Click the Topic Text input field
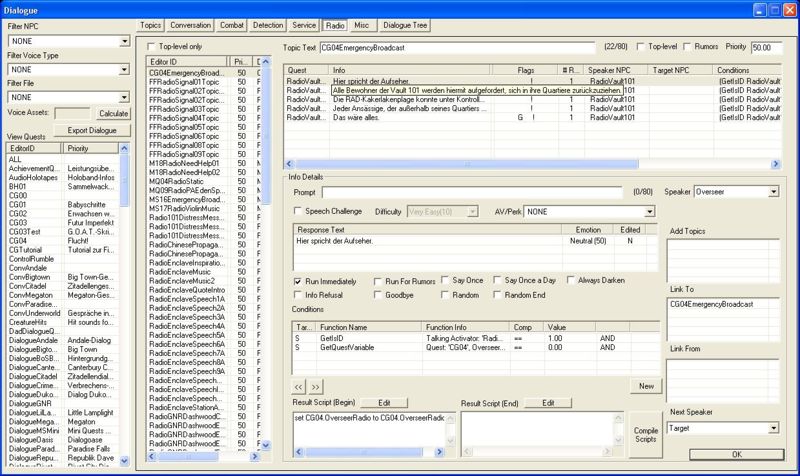The height and width of the screenshot is (476, 800). [457, 47]
